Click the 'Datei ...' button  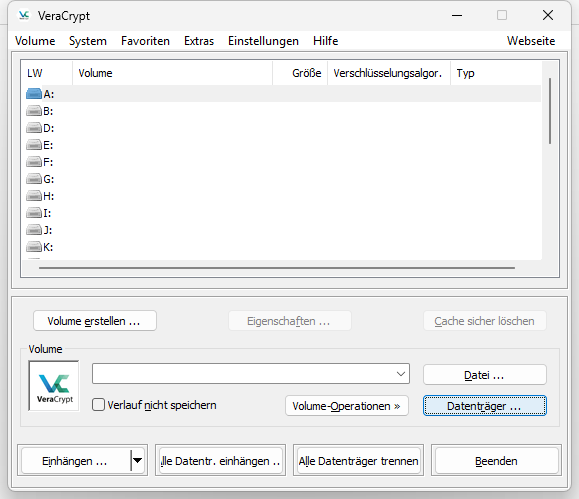[x=484, y=375]
